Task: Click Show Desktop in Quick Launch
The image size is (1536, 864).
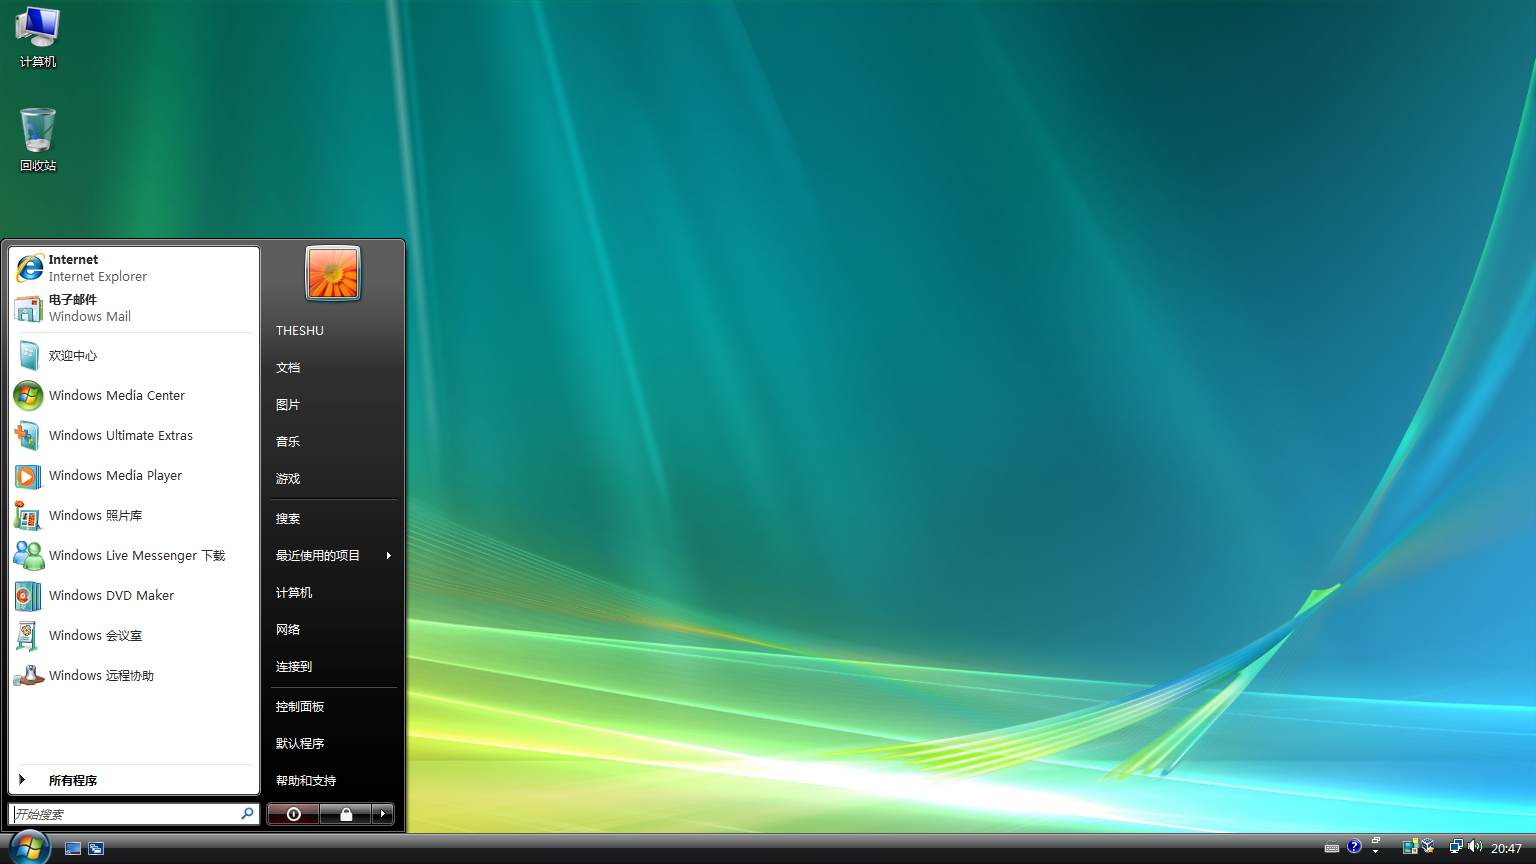Action: tap(73, 848)
